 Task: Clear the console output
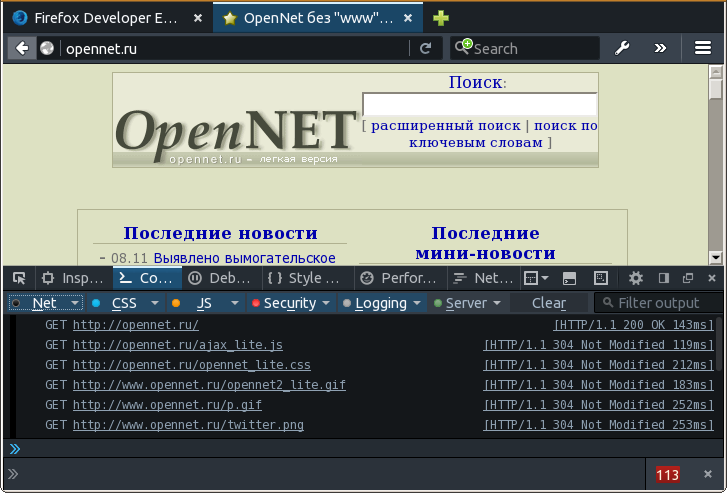(x=549, y=303)
